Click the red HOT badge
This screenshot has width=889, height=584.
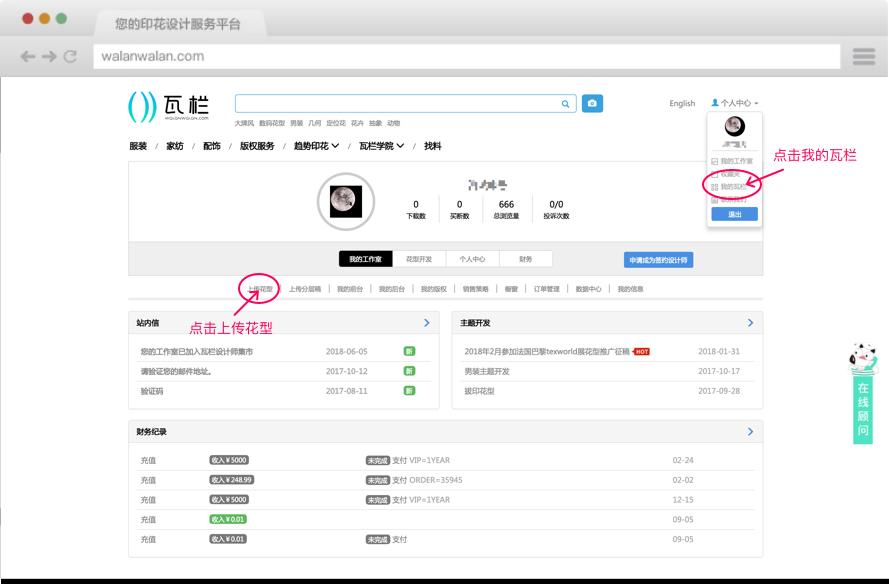point(641,352)
